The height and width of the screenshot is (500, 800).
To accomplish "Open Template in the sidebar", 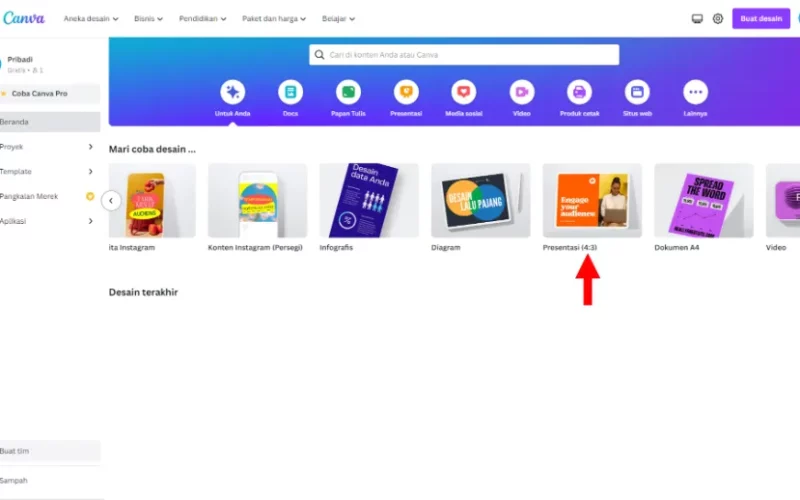I will (16, 171).
